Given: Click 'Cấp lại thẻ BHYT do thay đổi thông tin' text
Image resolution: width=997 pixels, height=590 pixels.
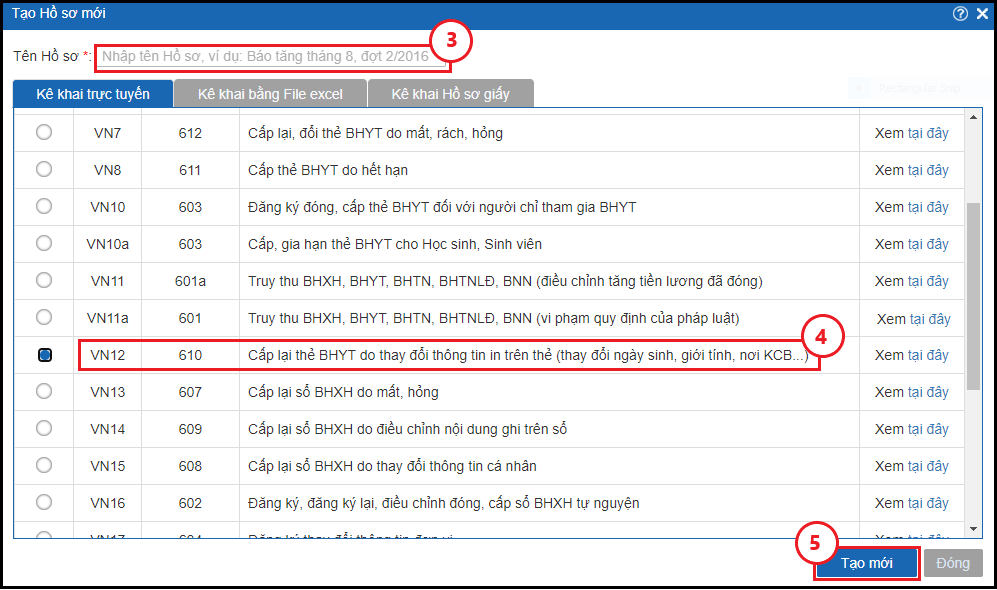Looking at the screenshot, I should click(x=528, y=355).
